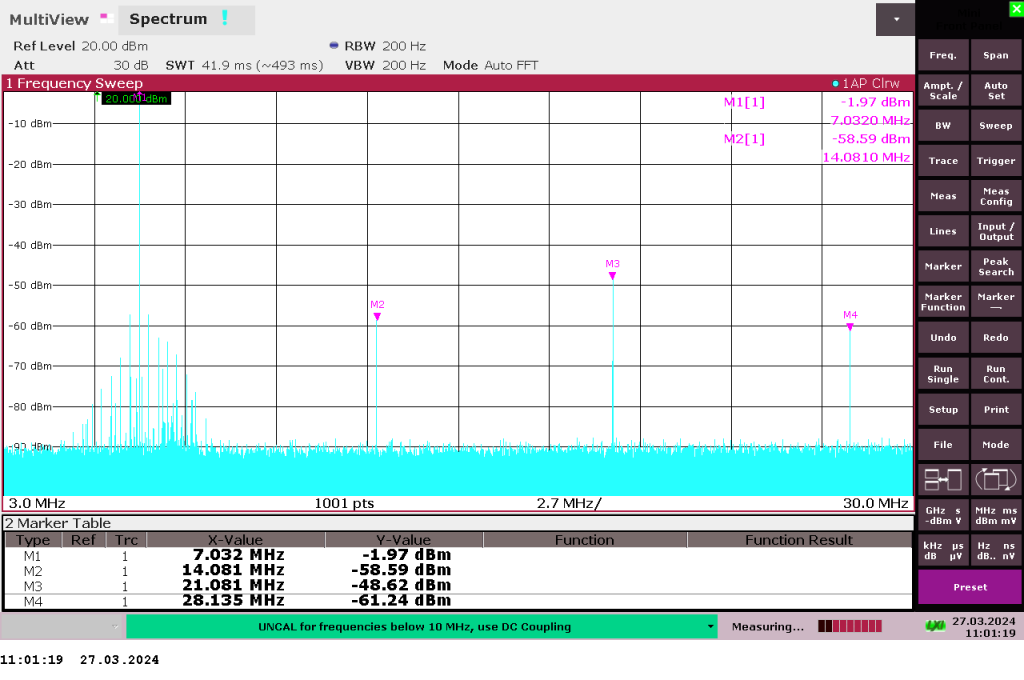
Task: Click the VBW 200 Hz setting
Action: 385,65
